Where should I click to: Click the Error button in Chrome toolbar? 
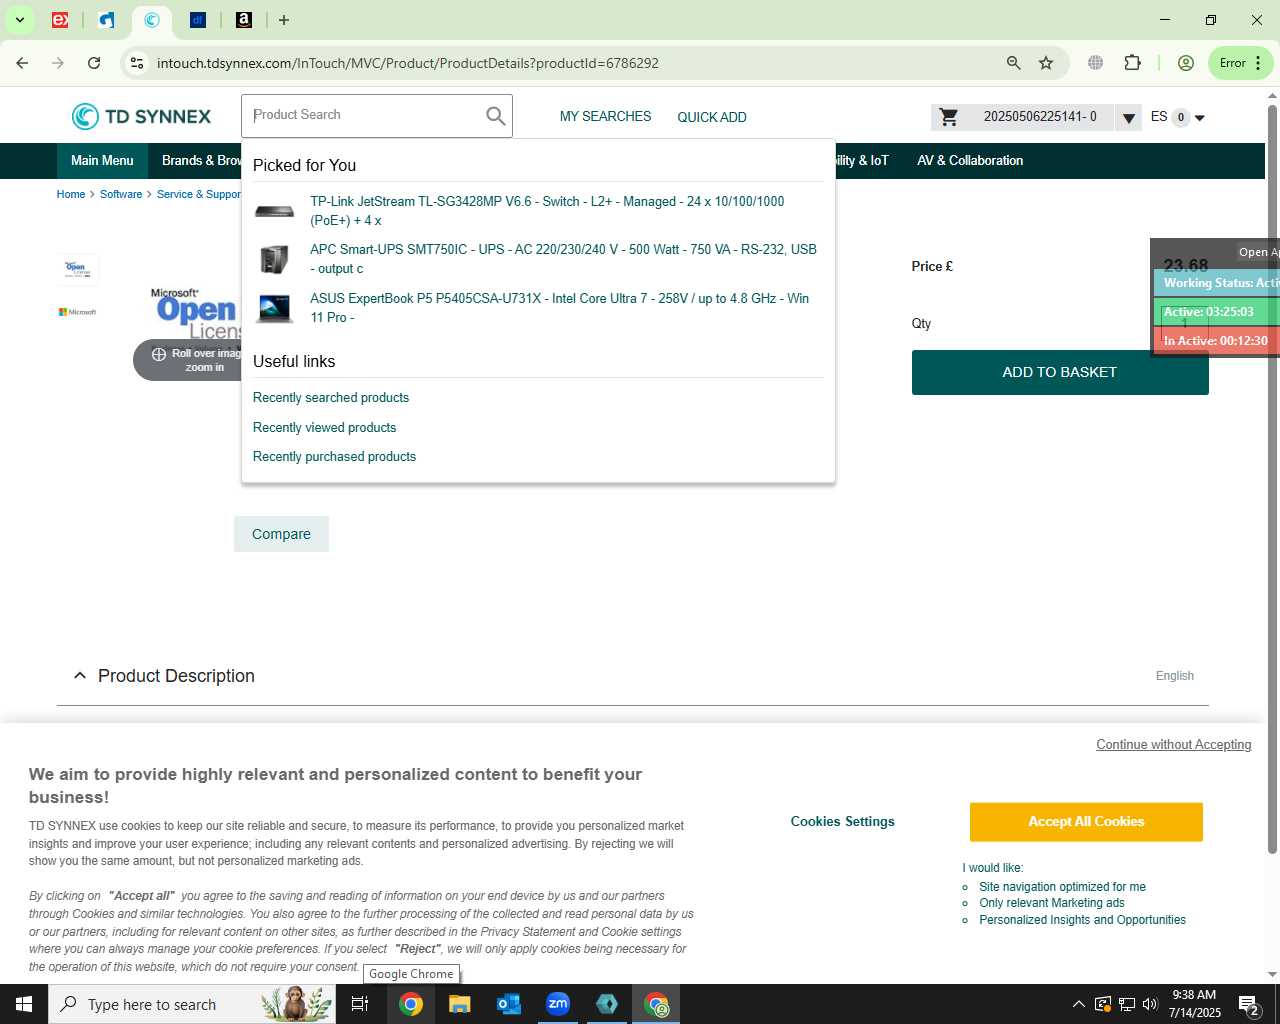click(x=1232, y=63)
